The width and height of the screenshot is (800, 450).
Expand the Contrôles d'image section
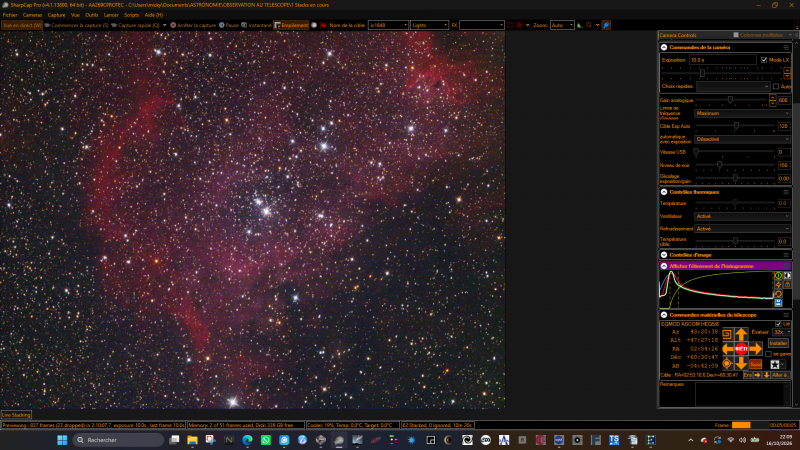664,255
